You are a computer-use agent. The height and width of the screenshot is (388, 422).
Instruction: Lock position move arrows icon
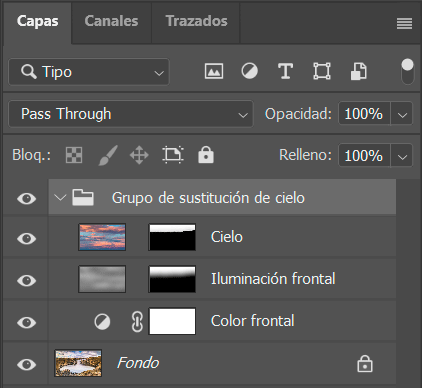pyautogui.click(x=139, y=155)
